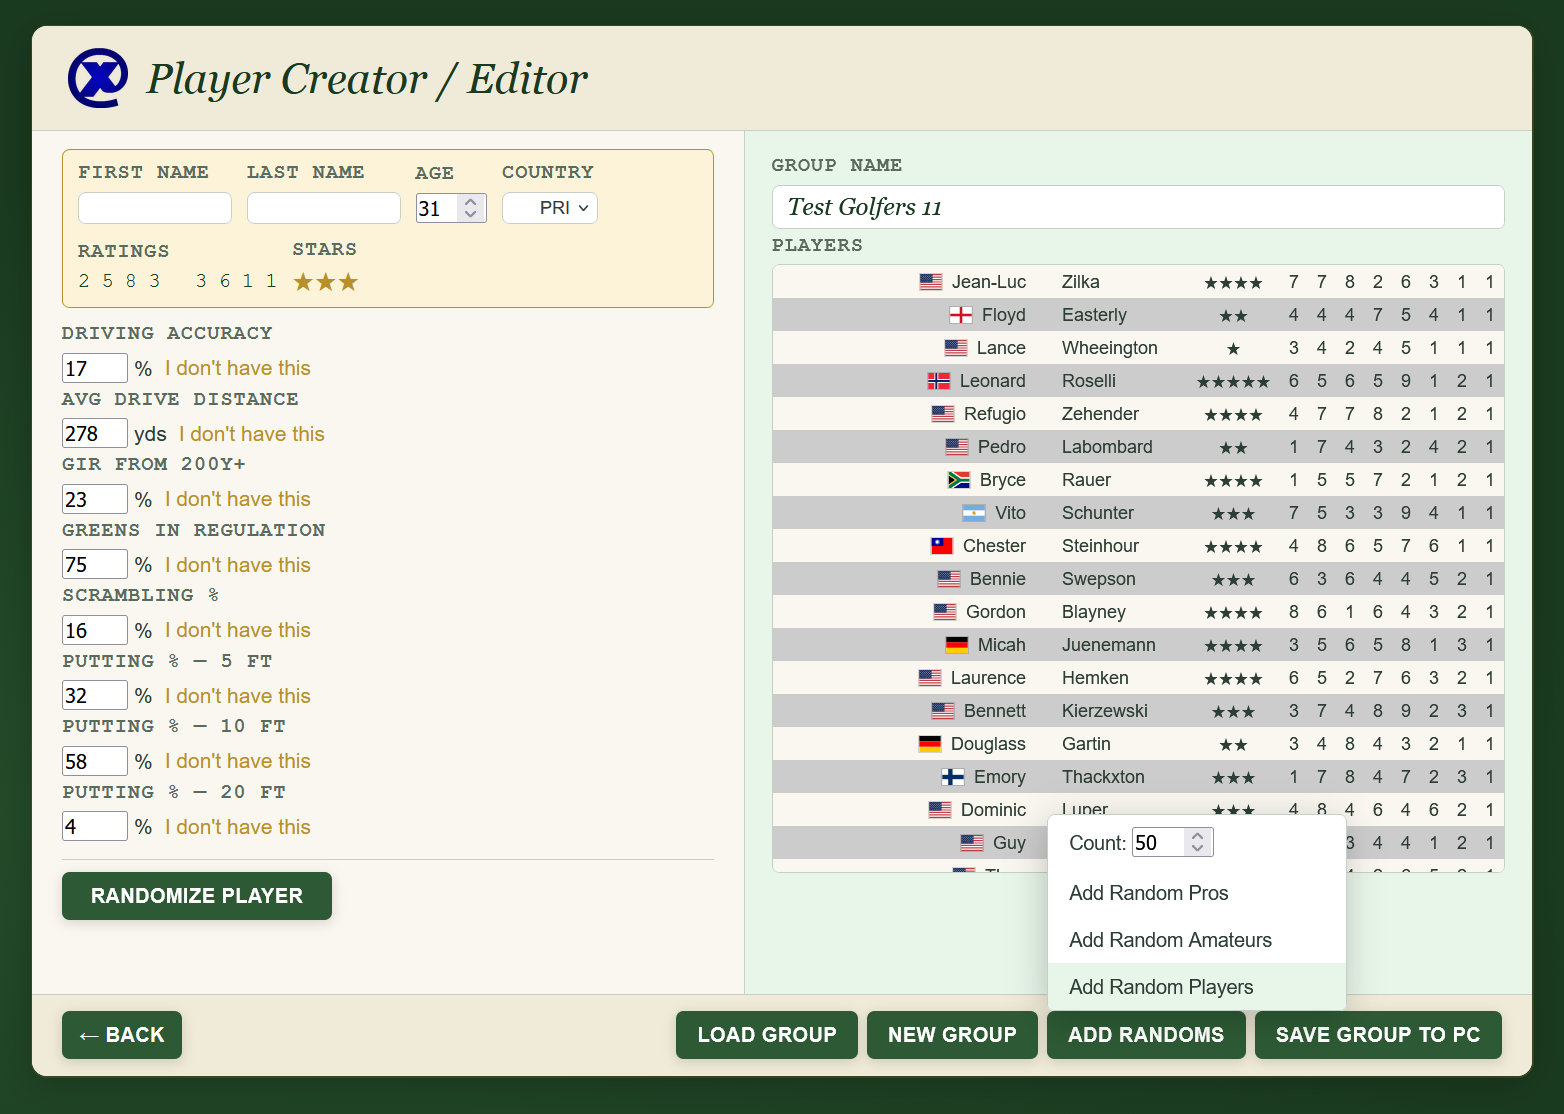
Task: Click the Add Randoms button
Action: [x=1146, y=1035]
